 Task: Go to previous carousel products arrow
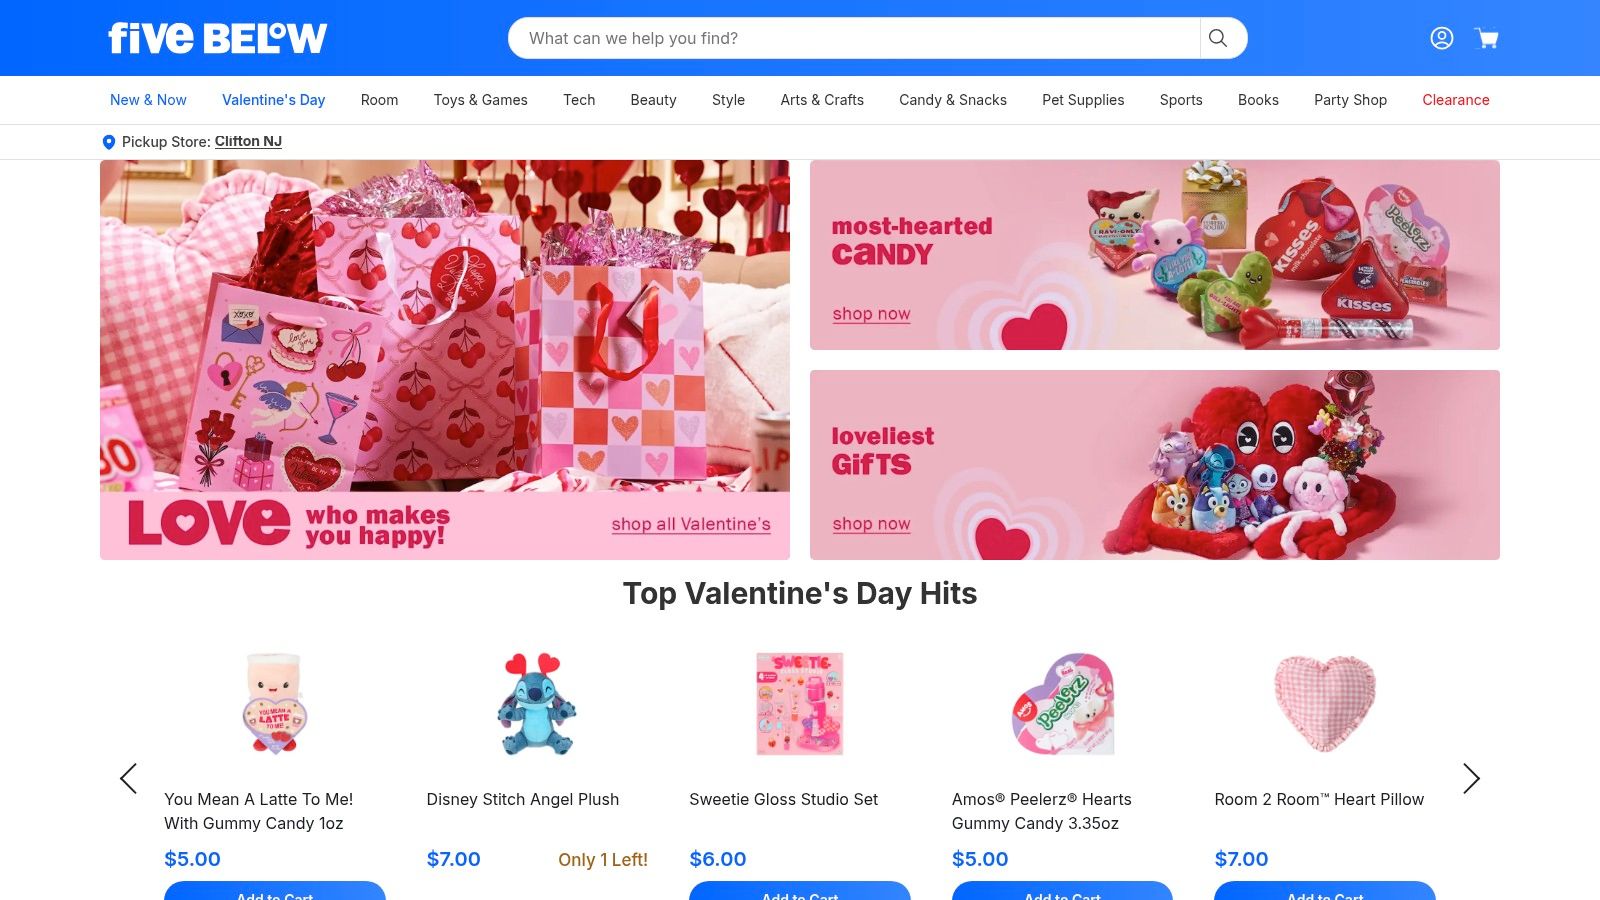click(128, 778)
